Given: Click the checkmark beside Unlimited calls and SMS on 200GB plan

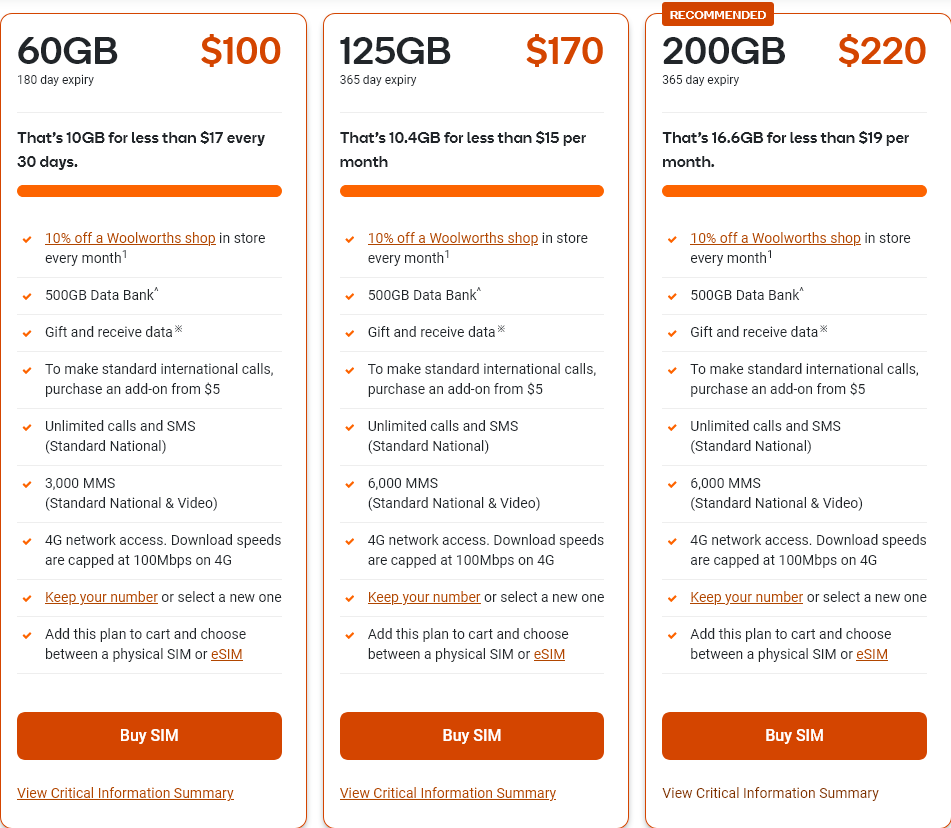Looking at the screenshot, I should (672, 426).
